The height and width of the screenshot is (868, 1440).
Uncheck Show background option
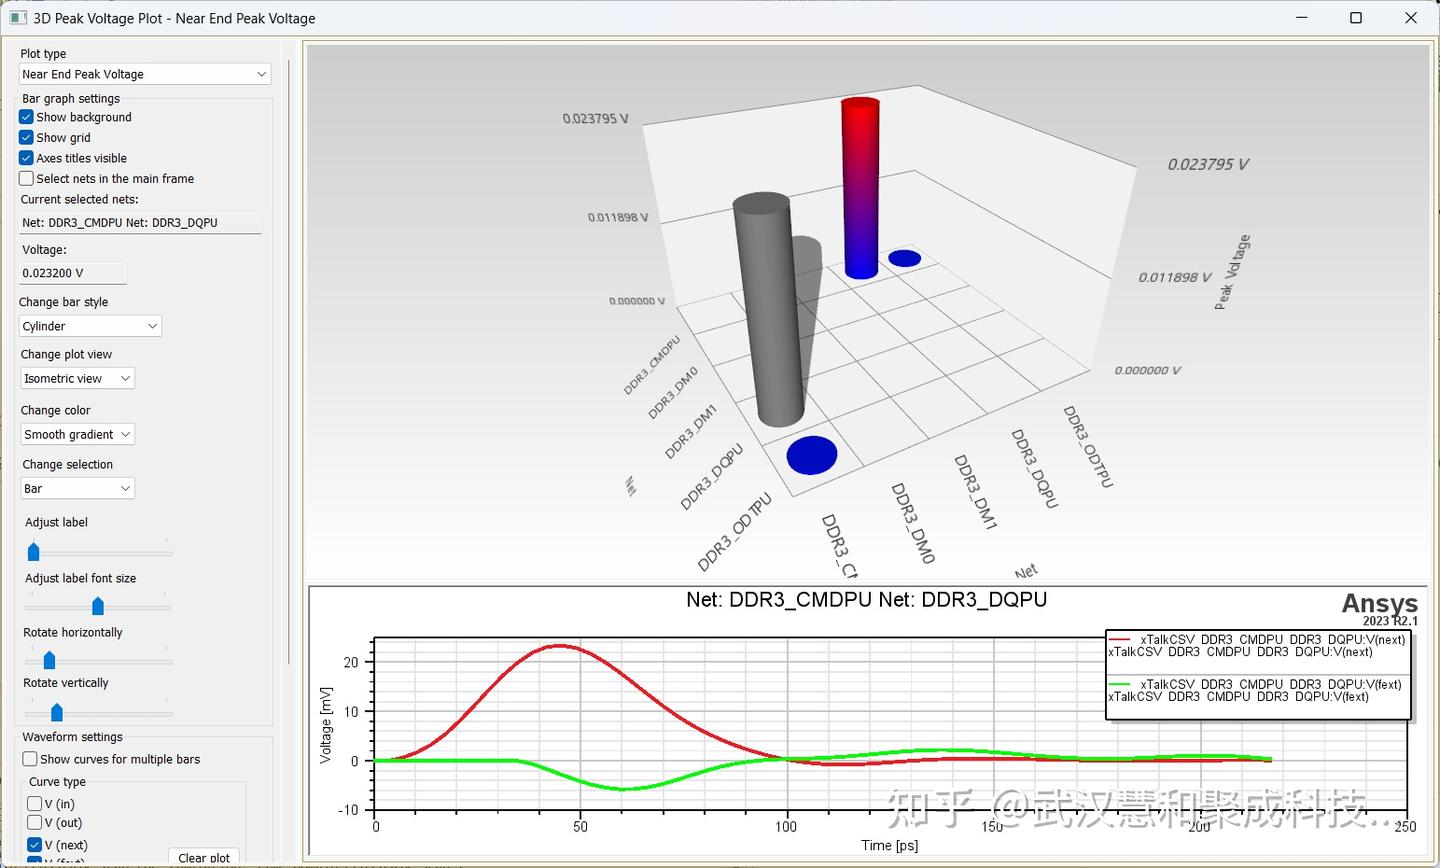pyautogui.click(x=27, y=117)
